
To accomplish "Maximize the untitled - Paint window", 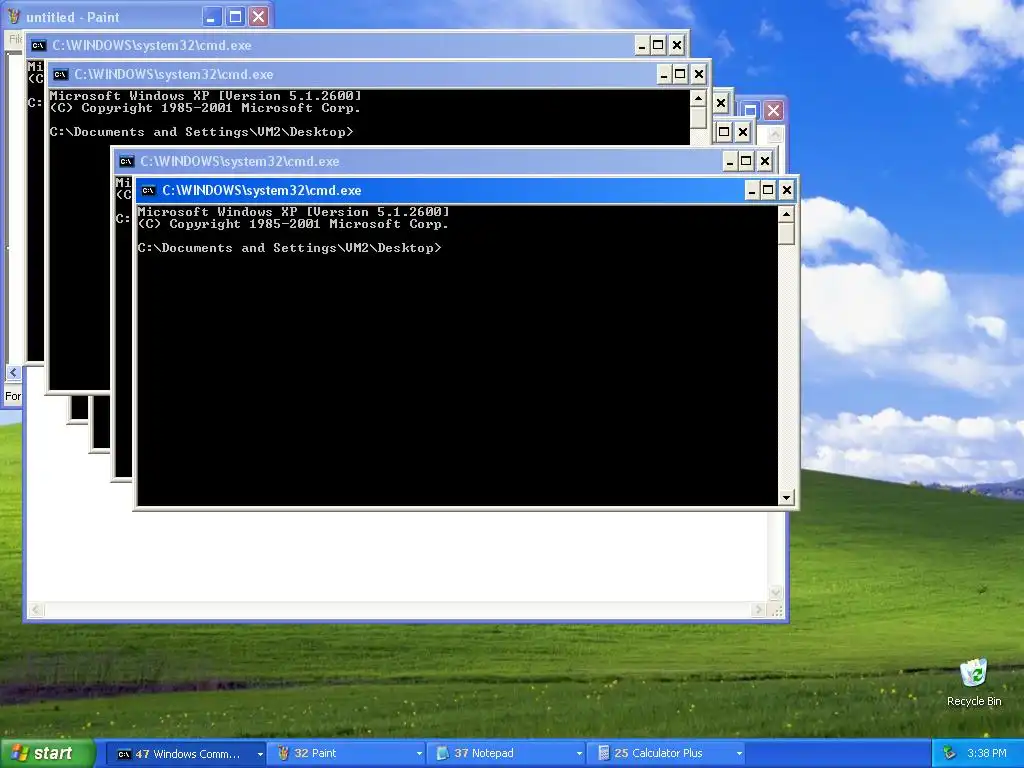I will (x=235, y=16).
